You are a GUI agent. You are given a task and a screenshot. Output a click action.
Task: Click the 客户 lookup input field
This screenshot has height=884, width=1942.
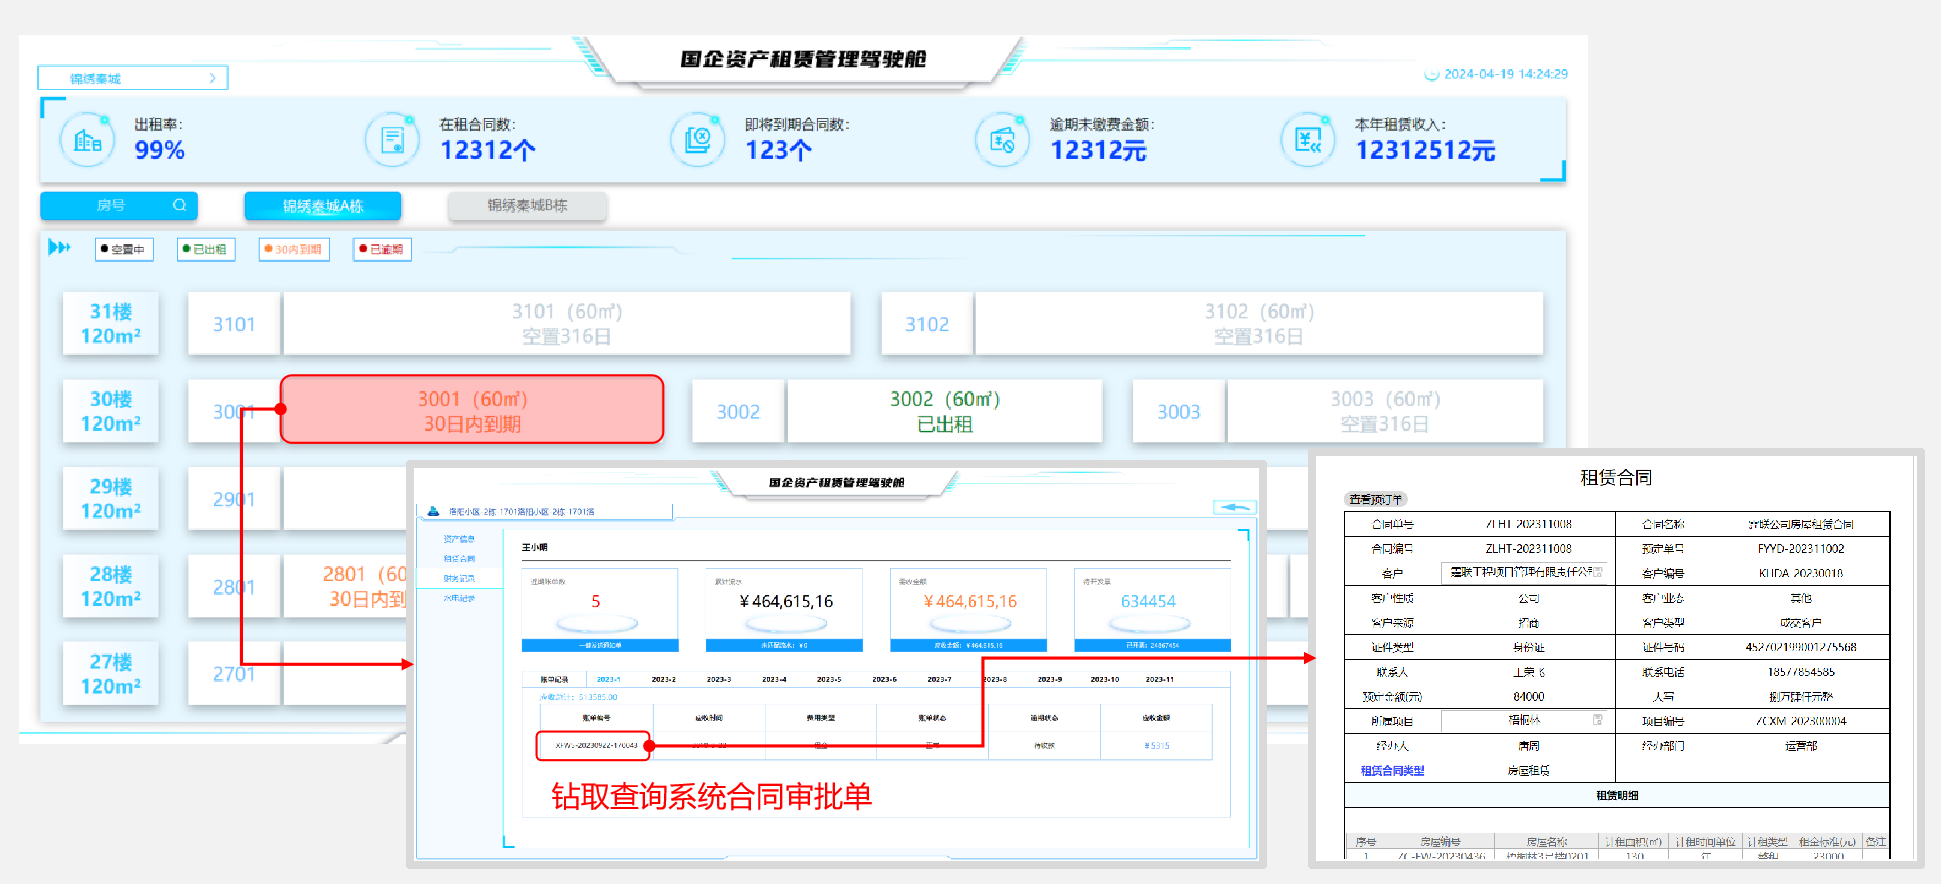tap(1524, 572)
